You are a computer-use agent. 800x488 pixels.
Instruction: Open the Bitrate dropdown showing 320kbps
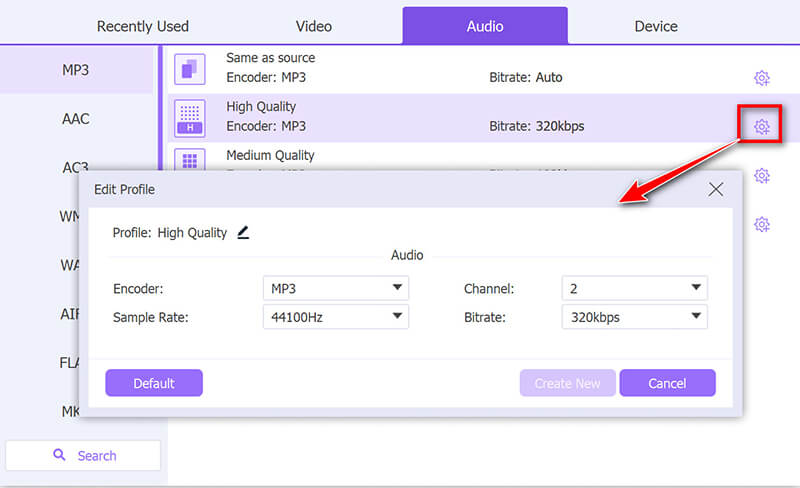point(635,317)
